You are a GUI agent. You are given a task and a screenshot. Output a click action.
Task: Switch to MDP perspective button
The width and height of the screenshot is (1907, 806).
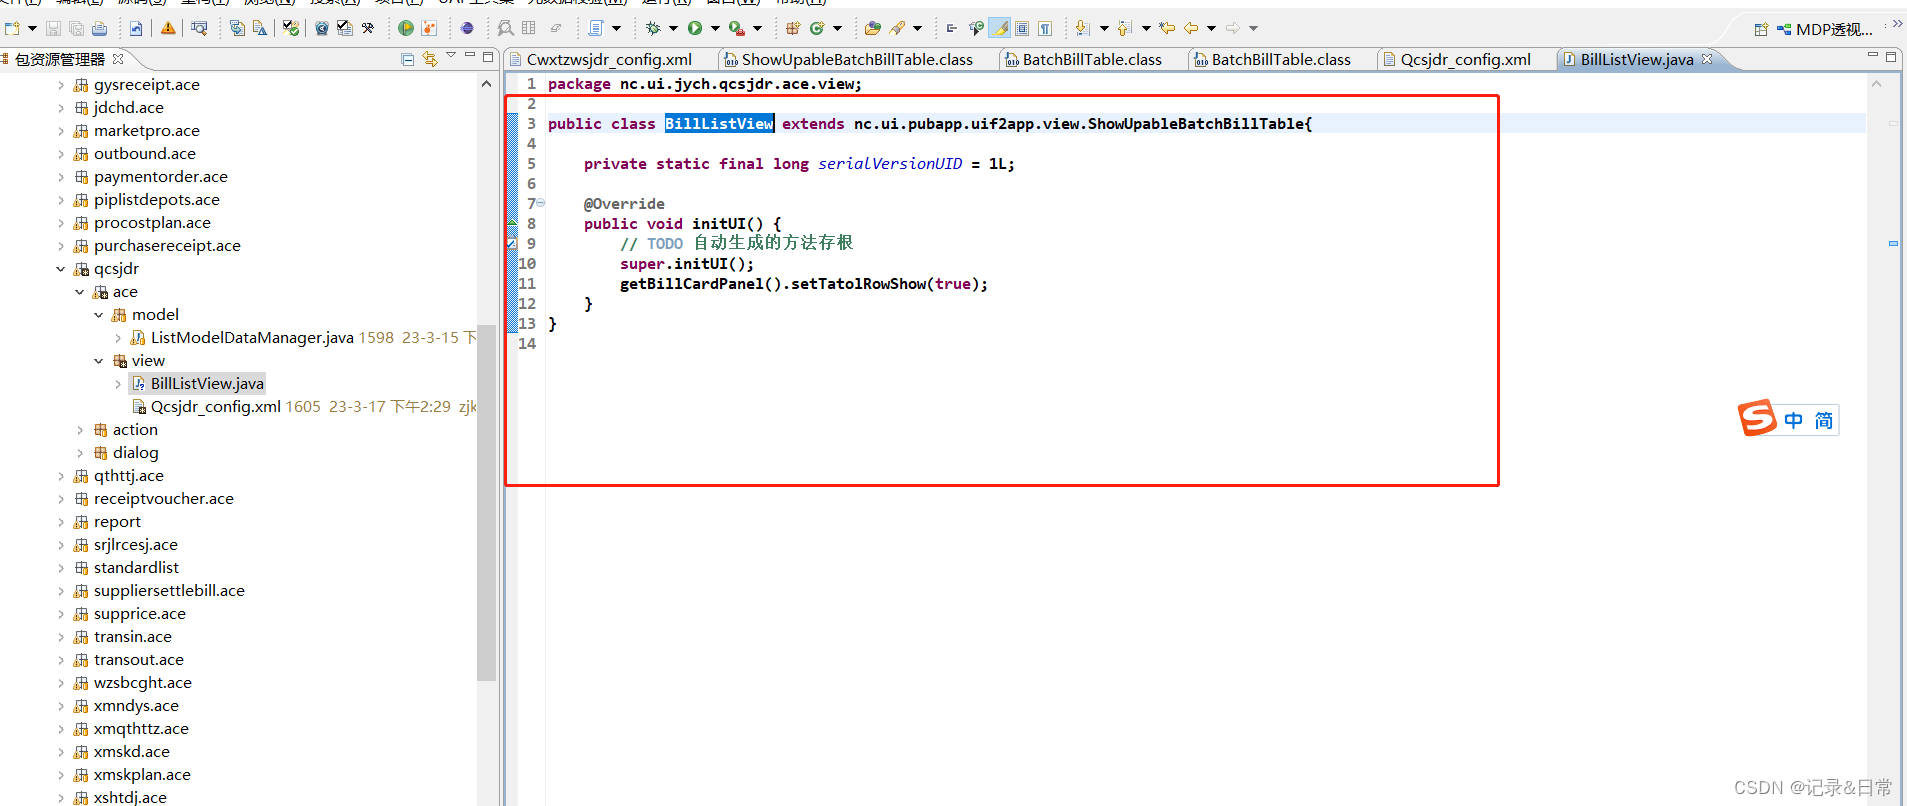pyautogui.click(x=1825, y=29)
